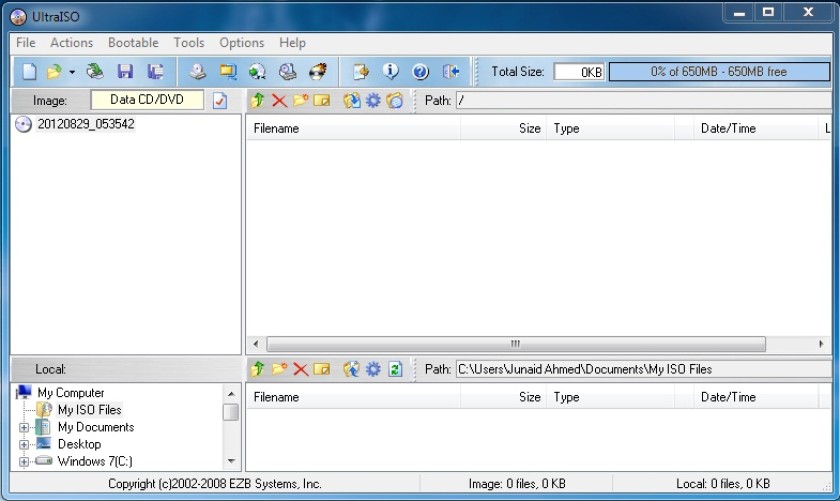Click New Folder icon in the image toolbar

pos(301,100)
